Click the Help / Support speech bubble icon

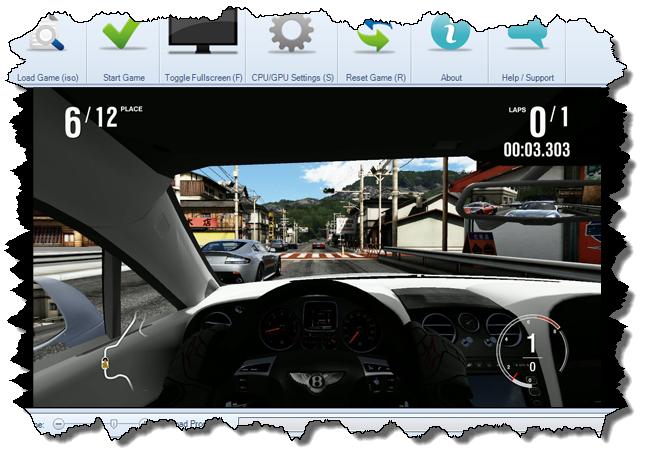526,33
